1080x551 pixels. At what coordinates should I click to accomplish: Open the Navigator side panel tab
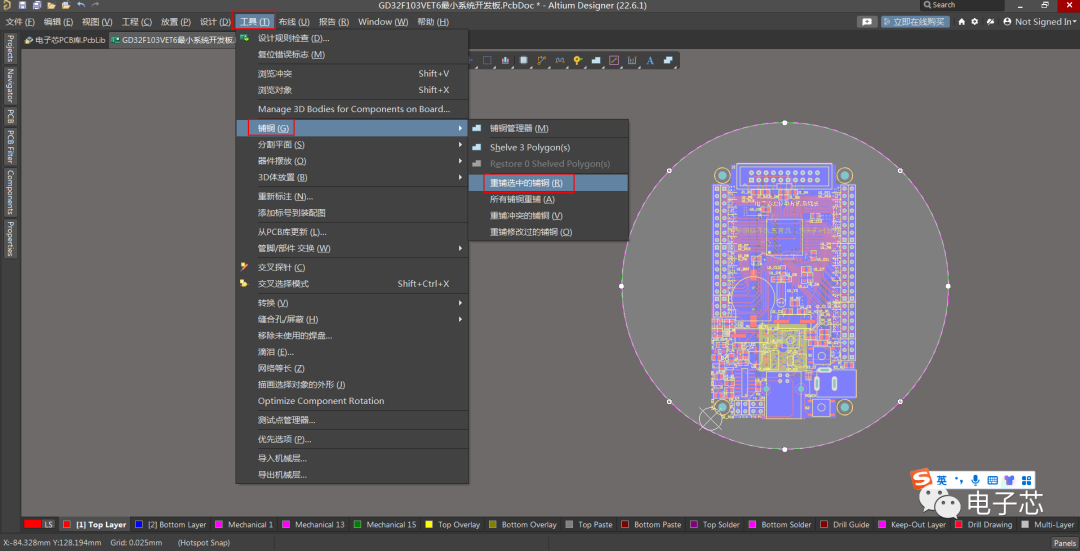pyautogui.click(x=10, y=85)
